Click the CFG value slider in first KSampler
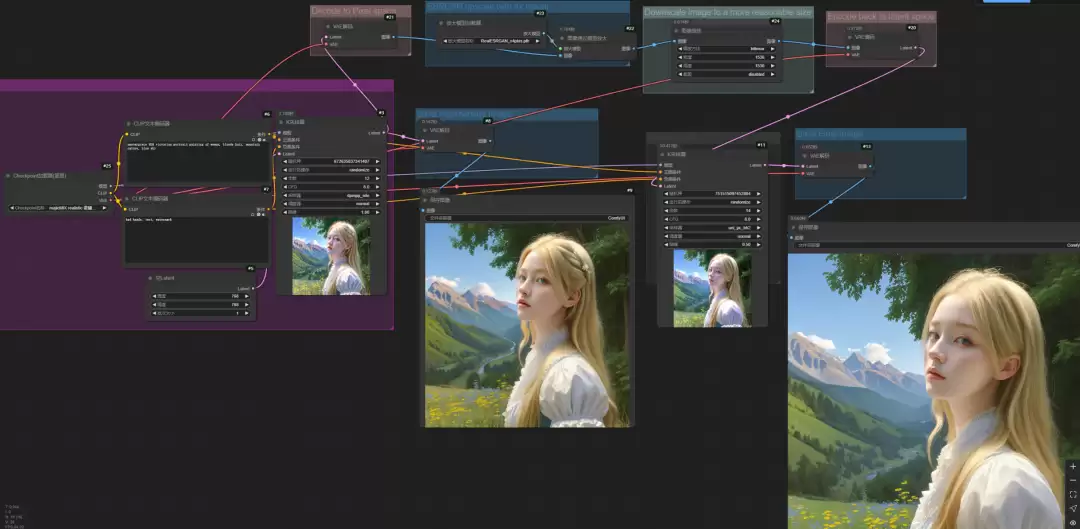 [332, 187]
